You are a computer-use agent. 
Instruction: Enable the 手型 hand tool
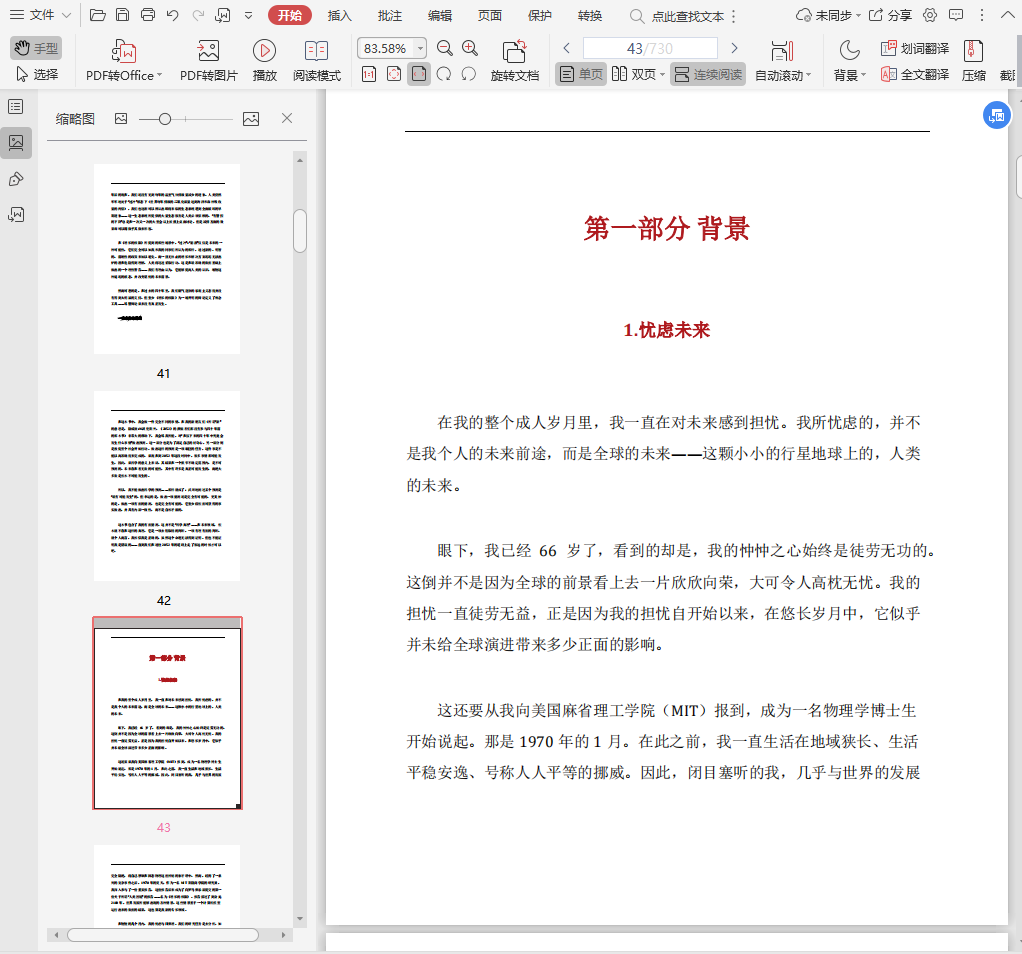pyautogui.click(x=36, y=48)
